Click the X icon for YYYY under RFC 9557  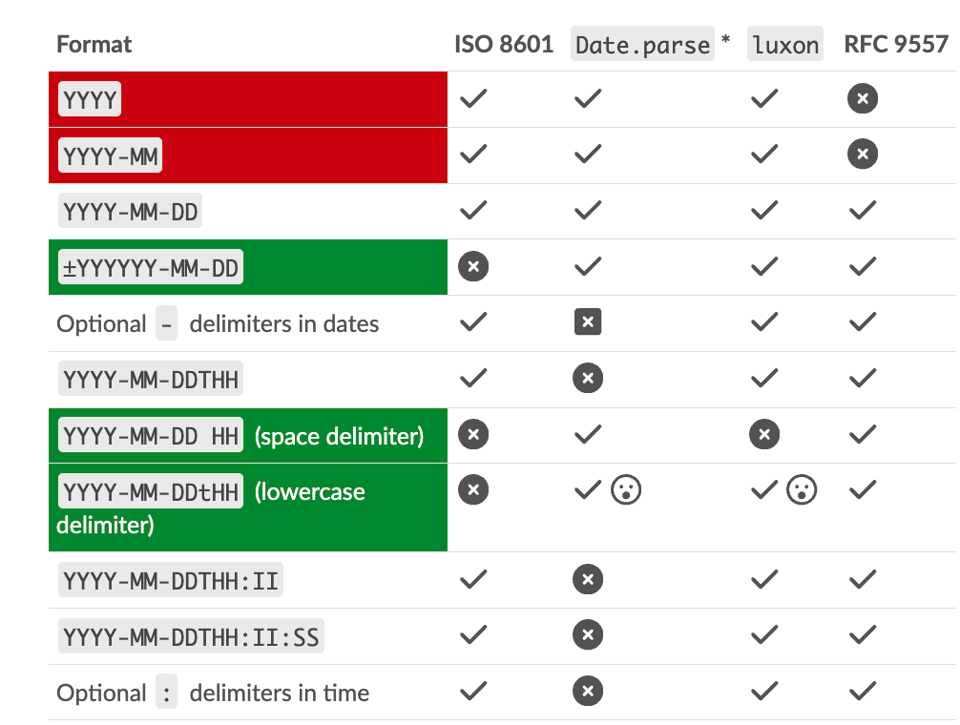862,98
